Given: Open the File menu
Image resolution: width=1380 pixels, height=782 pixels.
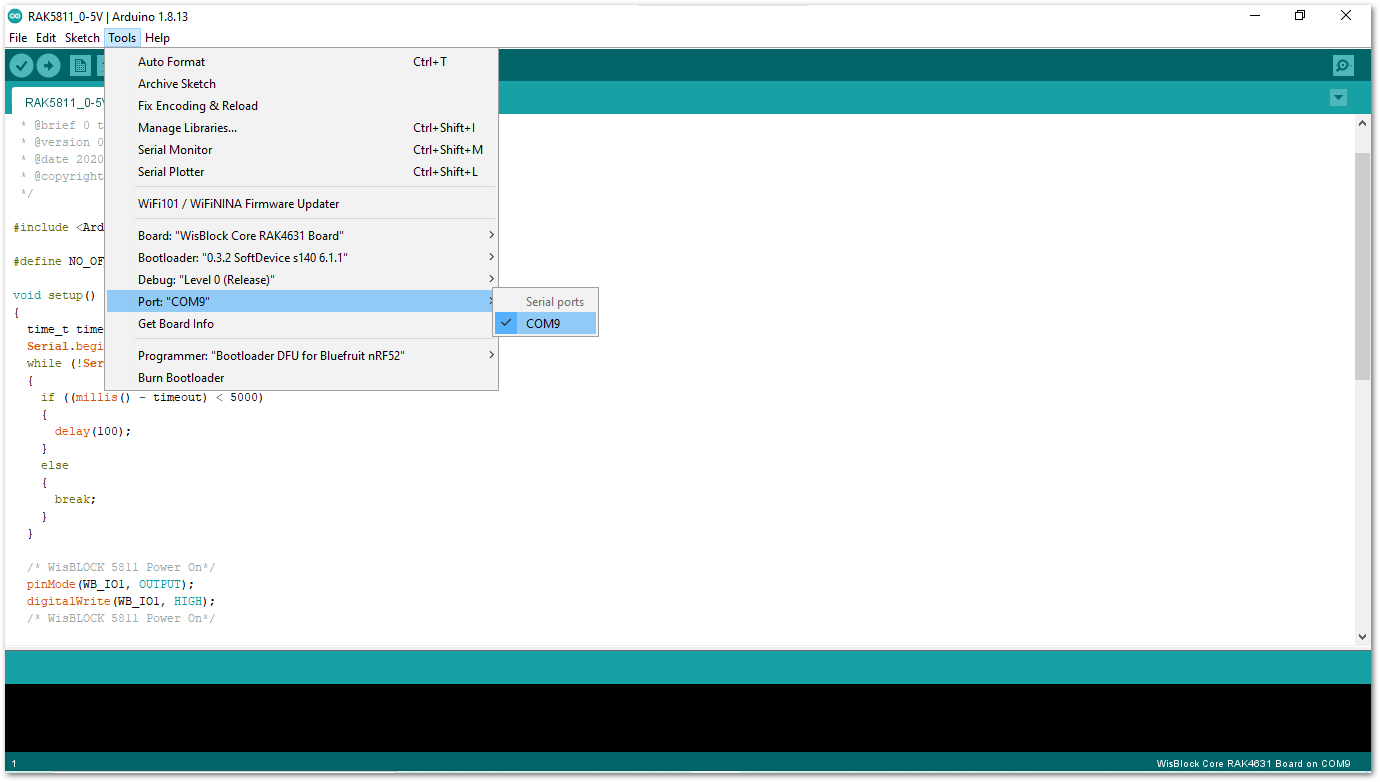Looking at the screenshot, I should (x=18, y=38).
